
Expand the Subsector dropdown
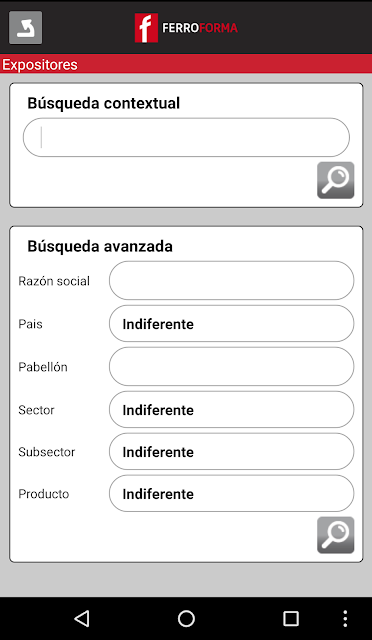pyautogui.click(x=232, y=451)
